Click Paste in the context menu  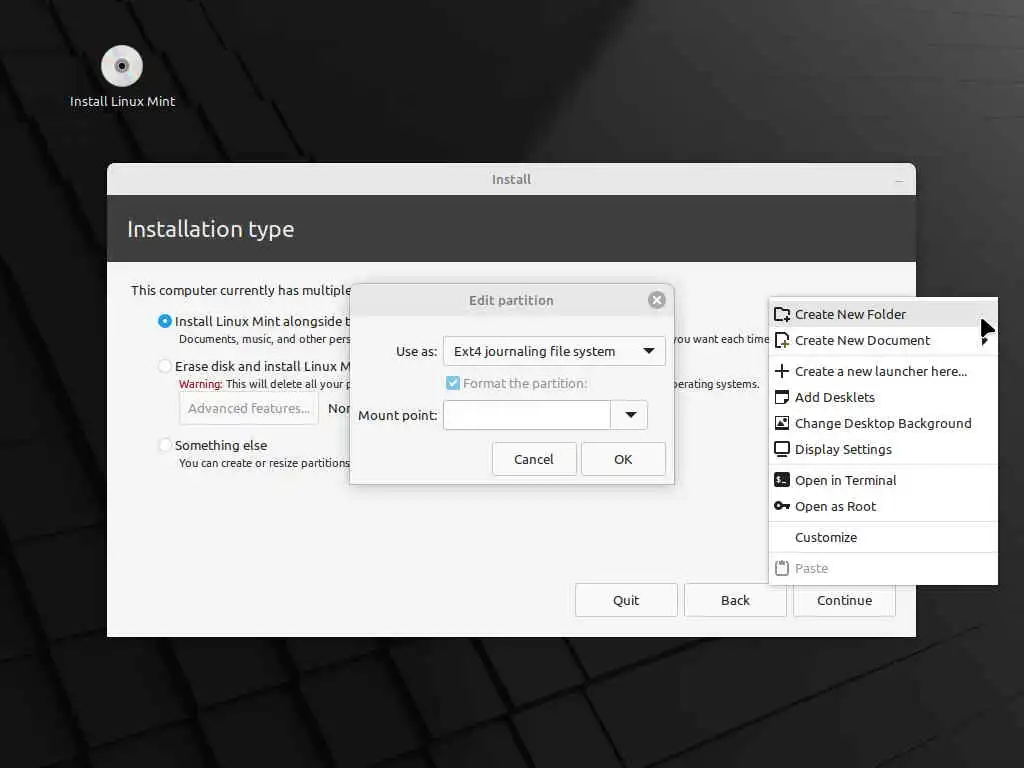pyautogui.click(x=883, y=569)
